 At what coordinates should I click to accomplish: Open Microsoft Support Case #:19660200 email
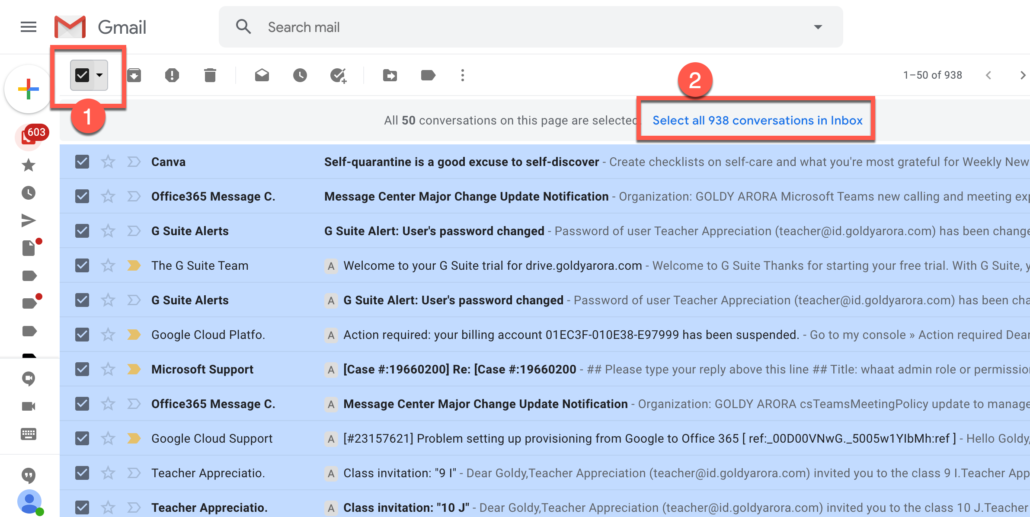click(545, 369)
